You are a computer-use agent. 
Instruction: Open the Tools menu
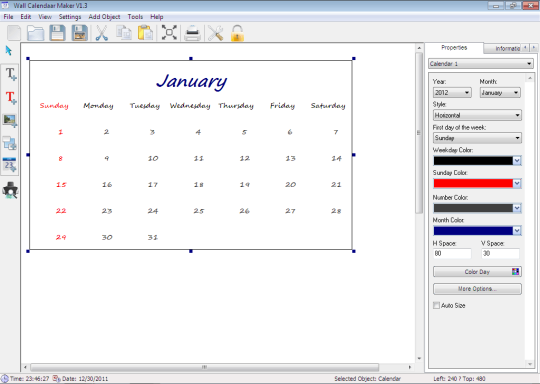[x=135, y=17]
